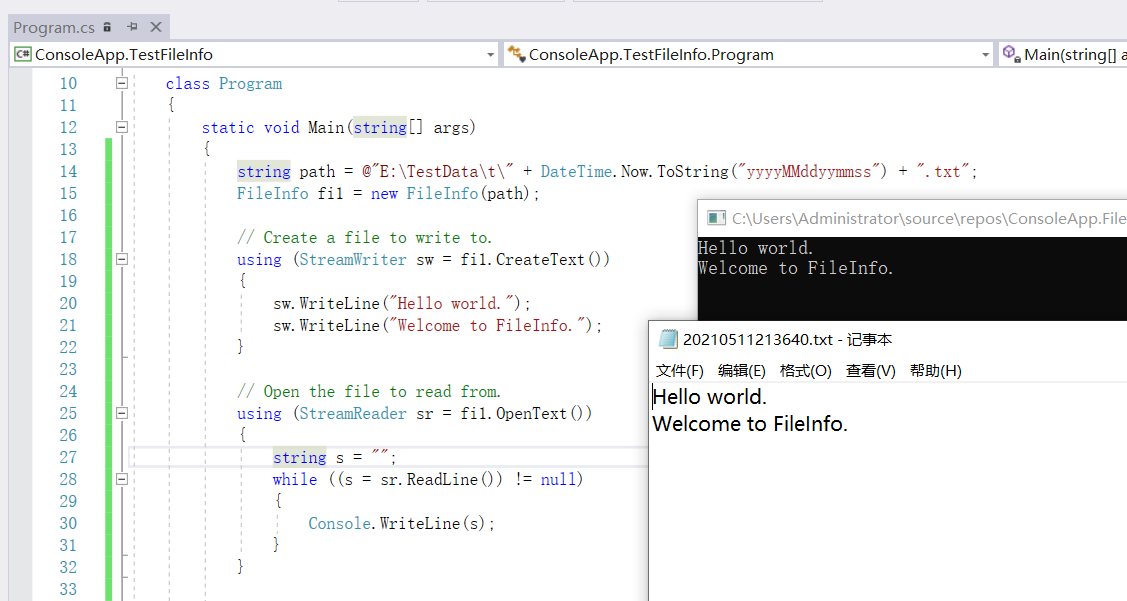The image size is (1127, 601).
Task: Click the lock icon on Program.cs tab
Action: coord(106,27)
